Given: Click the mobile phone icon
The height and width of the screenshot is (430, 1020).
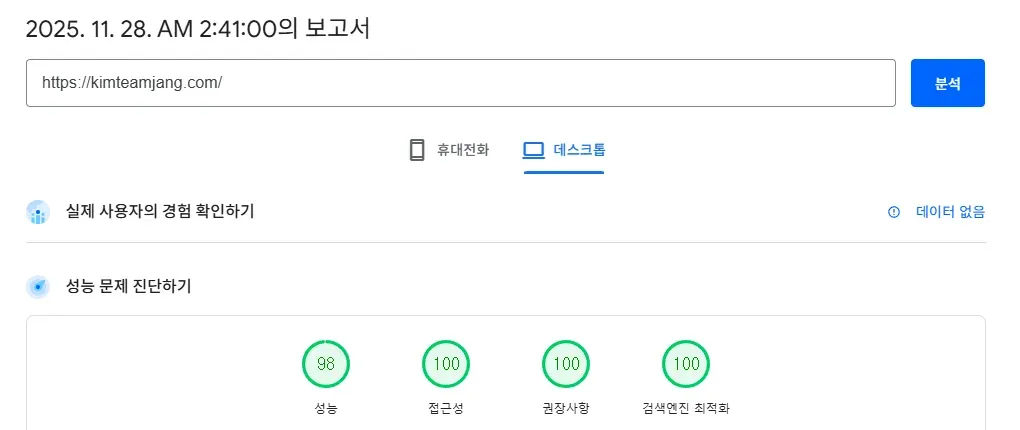Looking at the screenshot, I should click(417, 151).
